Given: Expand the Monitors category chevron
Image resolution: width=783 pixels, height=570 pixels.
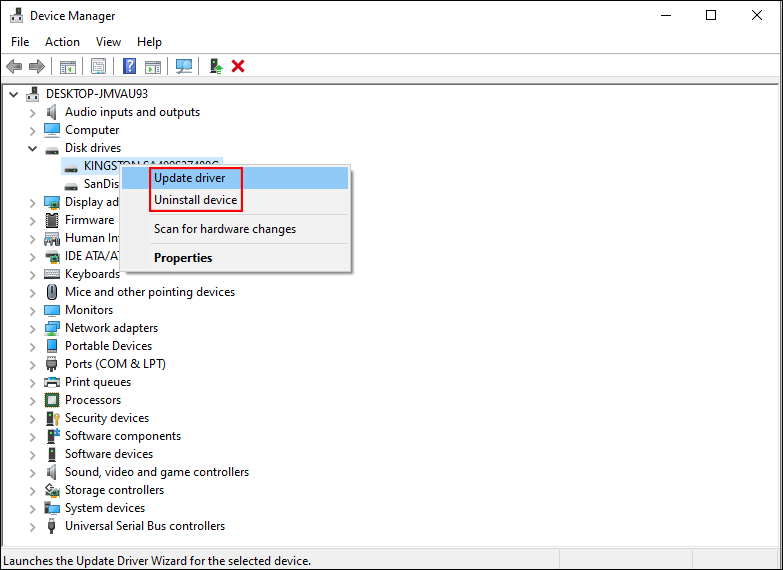Looking at the screenshot, I should [33, 311].
